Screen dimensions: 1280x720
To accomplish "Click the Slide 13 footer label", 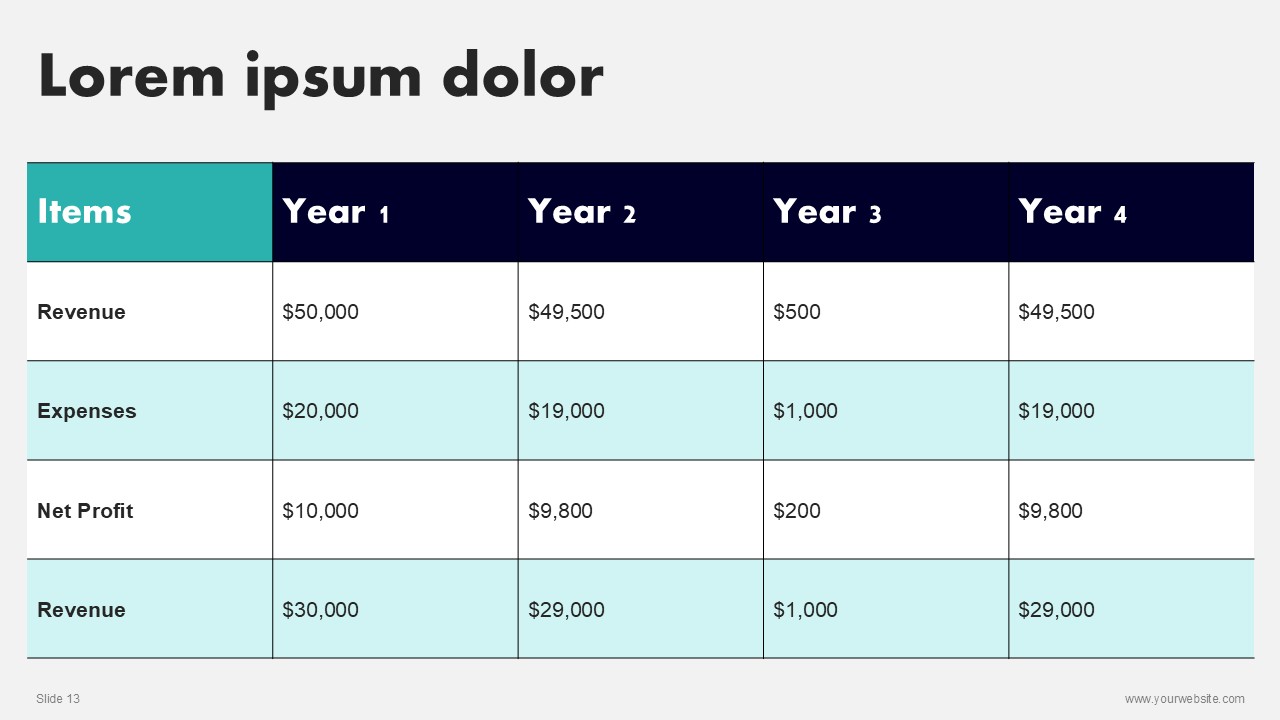I will tap(58, 699).
